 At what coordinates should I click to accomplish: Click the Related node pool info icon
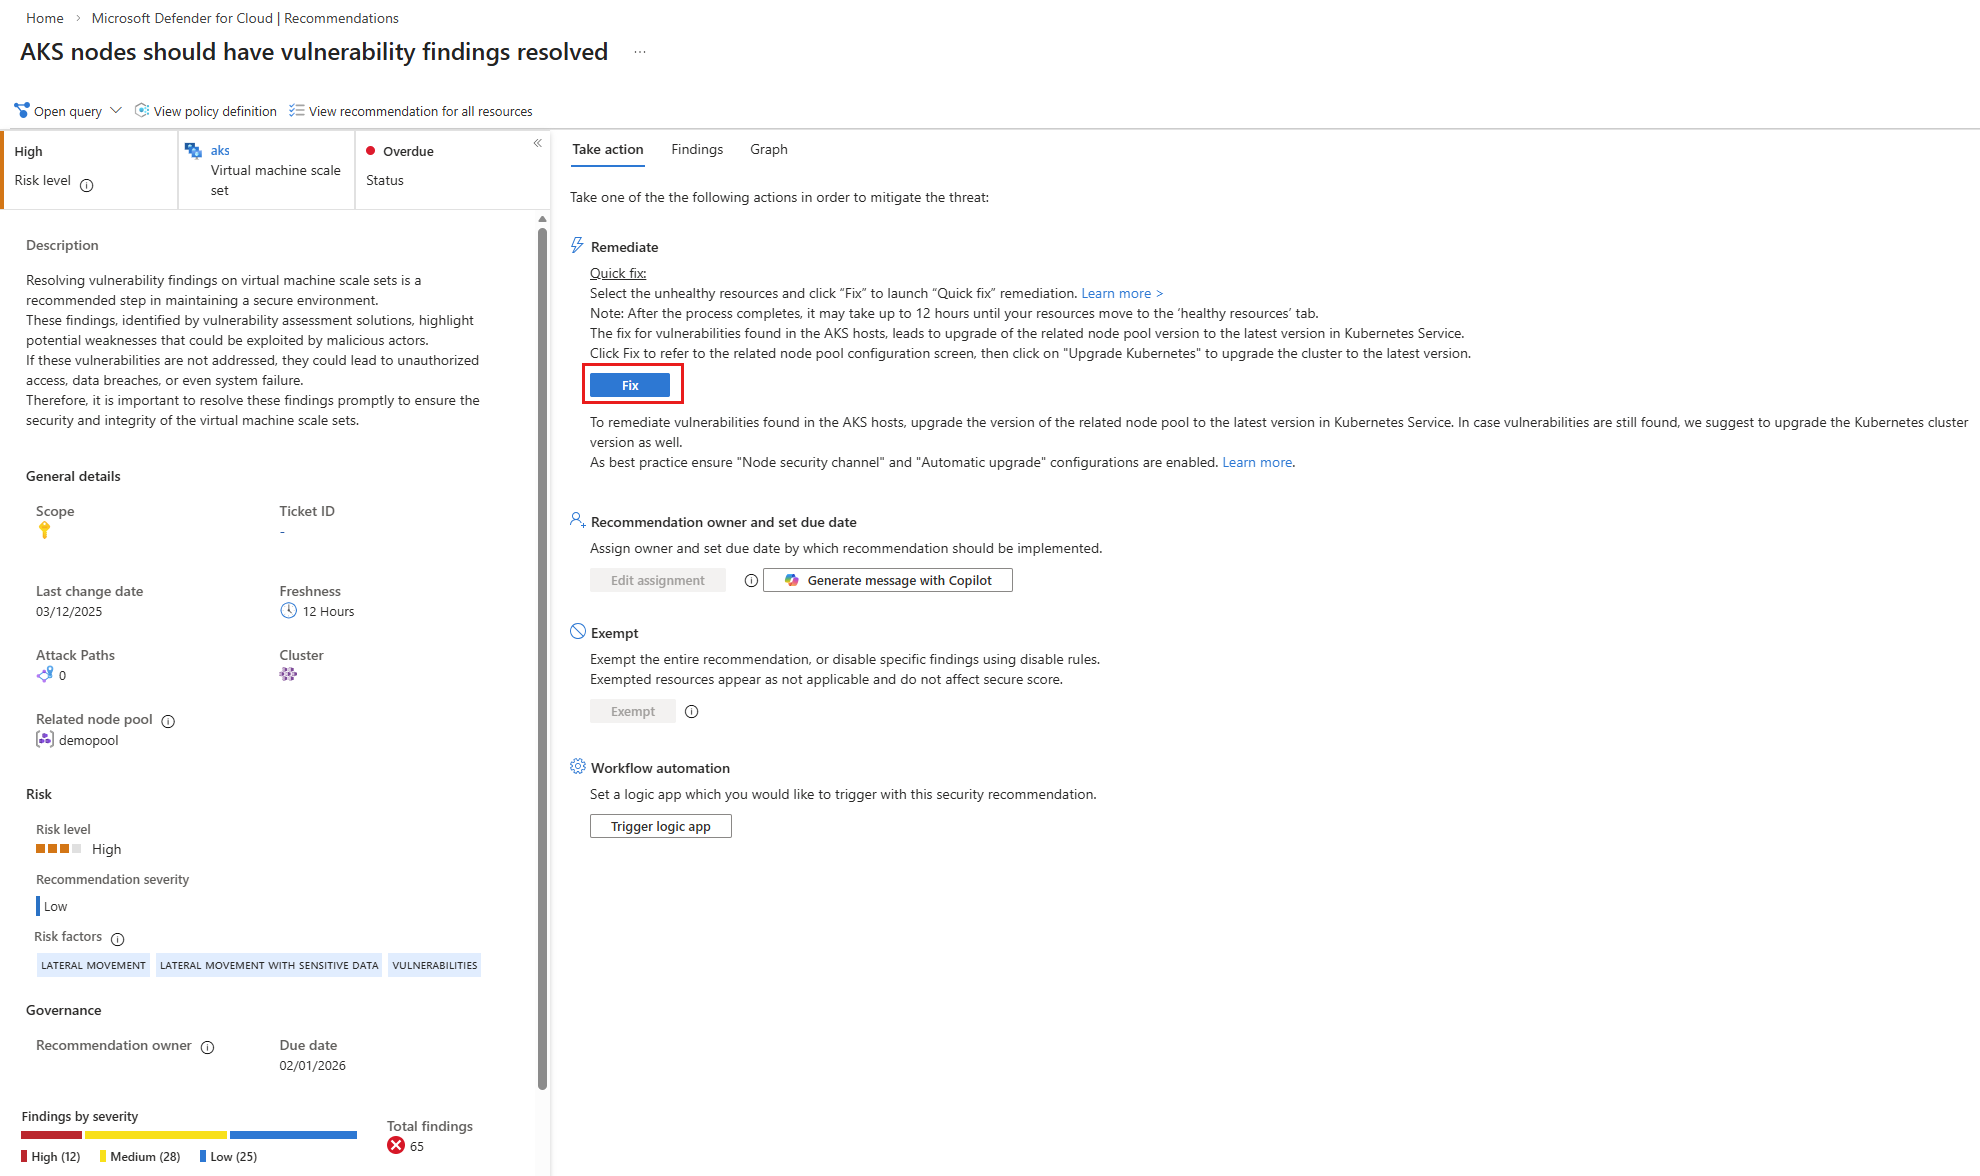pyautogui.click(x=168, y=721)
